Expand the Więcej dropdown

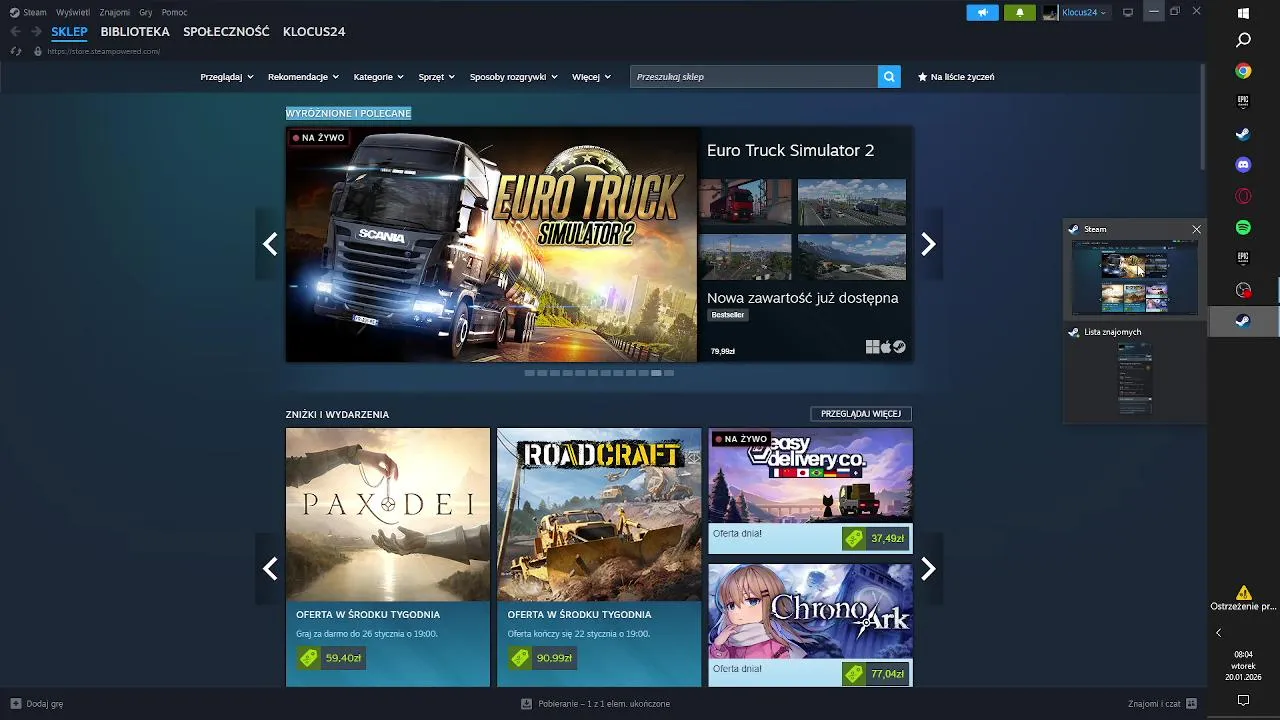(x=591, y=77)
